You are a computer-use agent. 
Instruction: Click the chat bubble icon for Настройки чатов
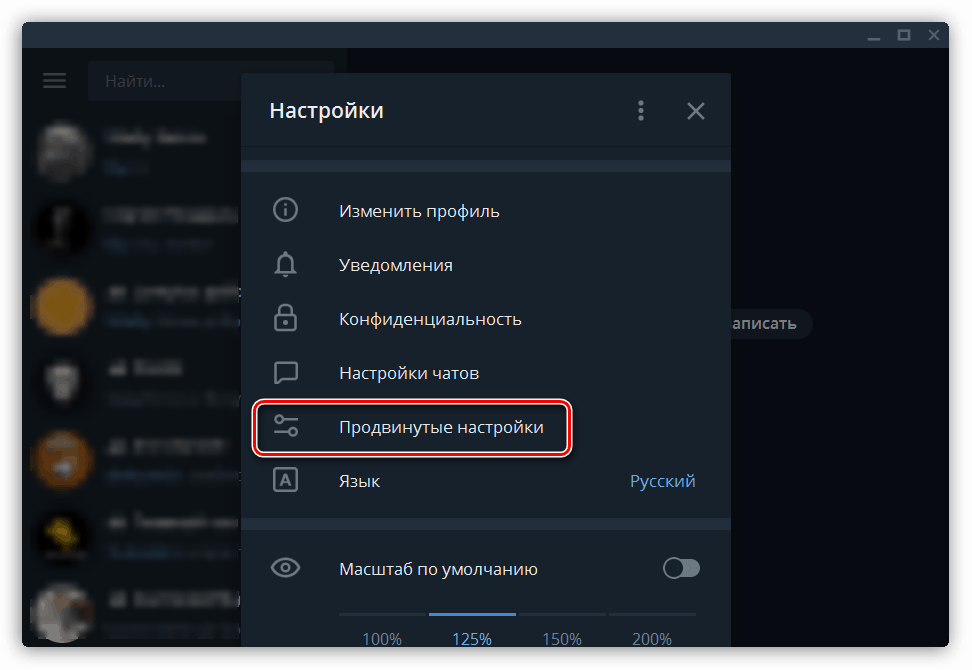(286, 372)
